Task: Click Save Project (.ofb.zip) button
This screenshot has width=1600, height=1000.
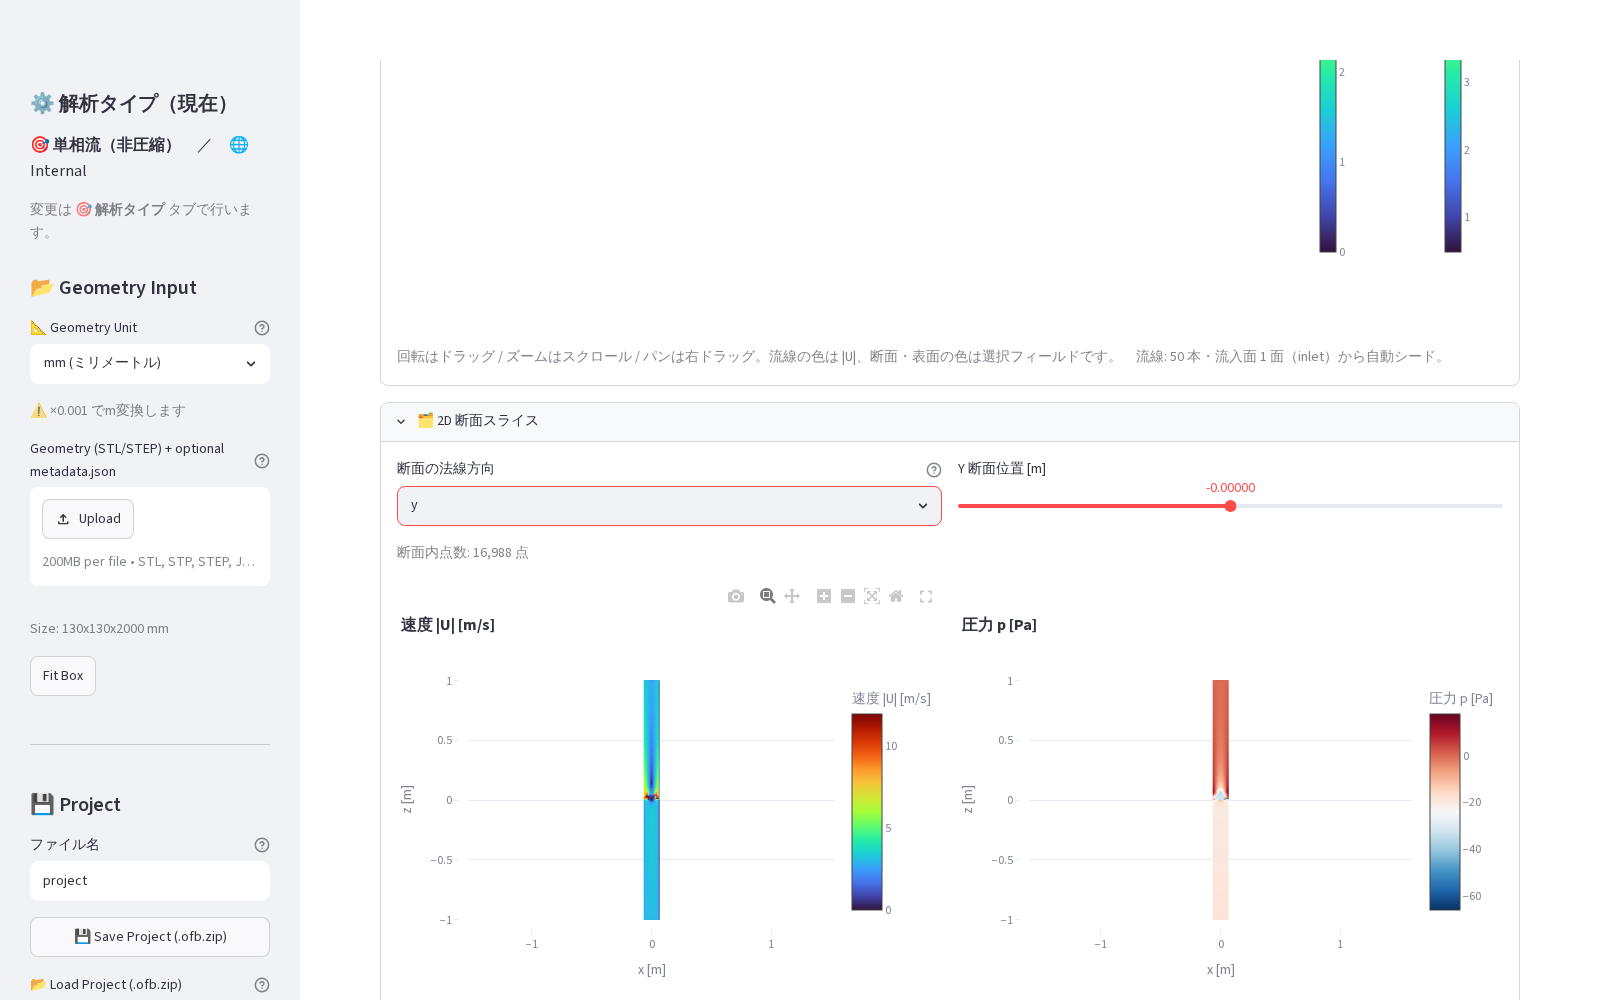Action: pyautogui.click(x=150, y=937)
